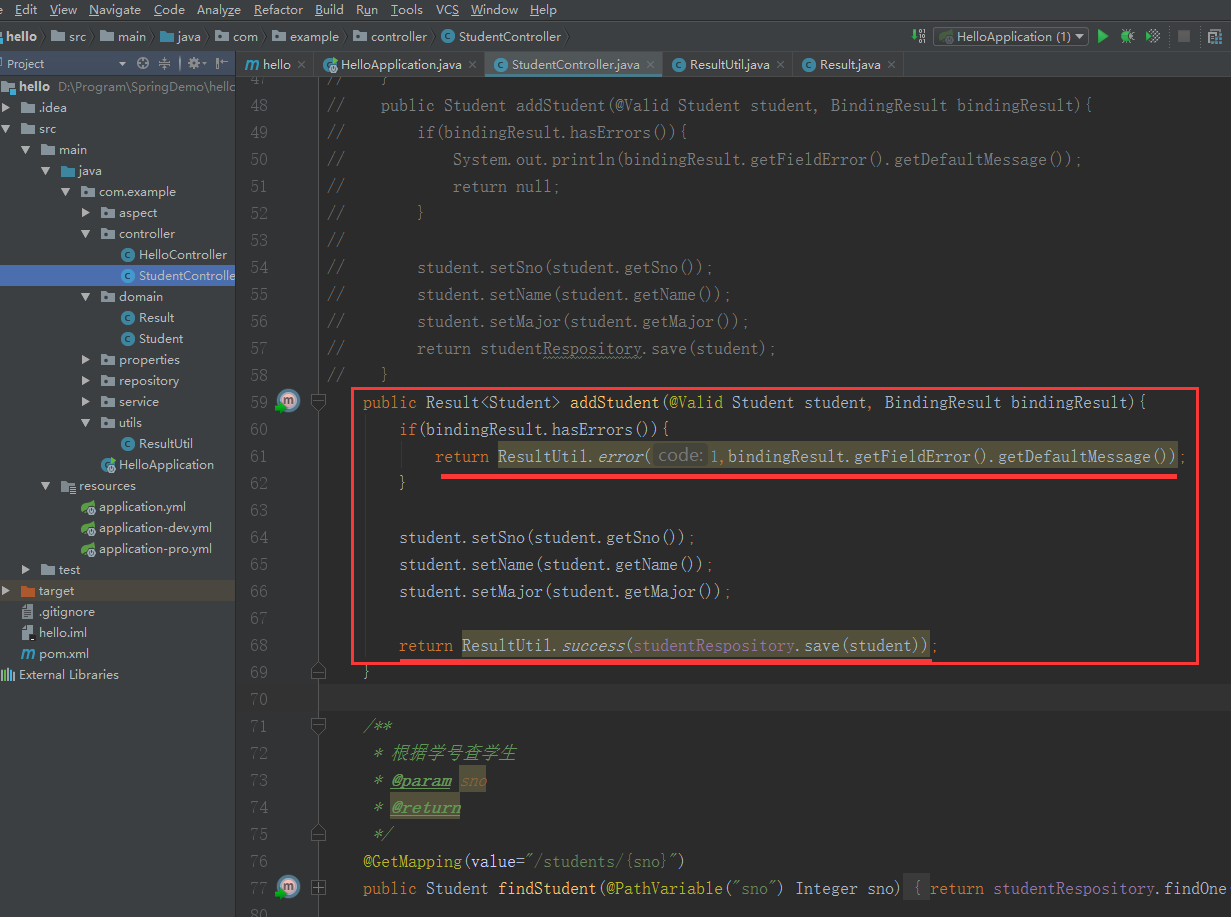Open application-dev.yml in project tree
Screen dimensions: 1231x917
point(155,528)
